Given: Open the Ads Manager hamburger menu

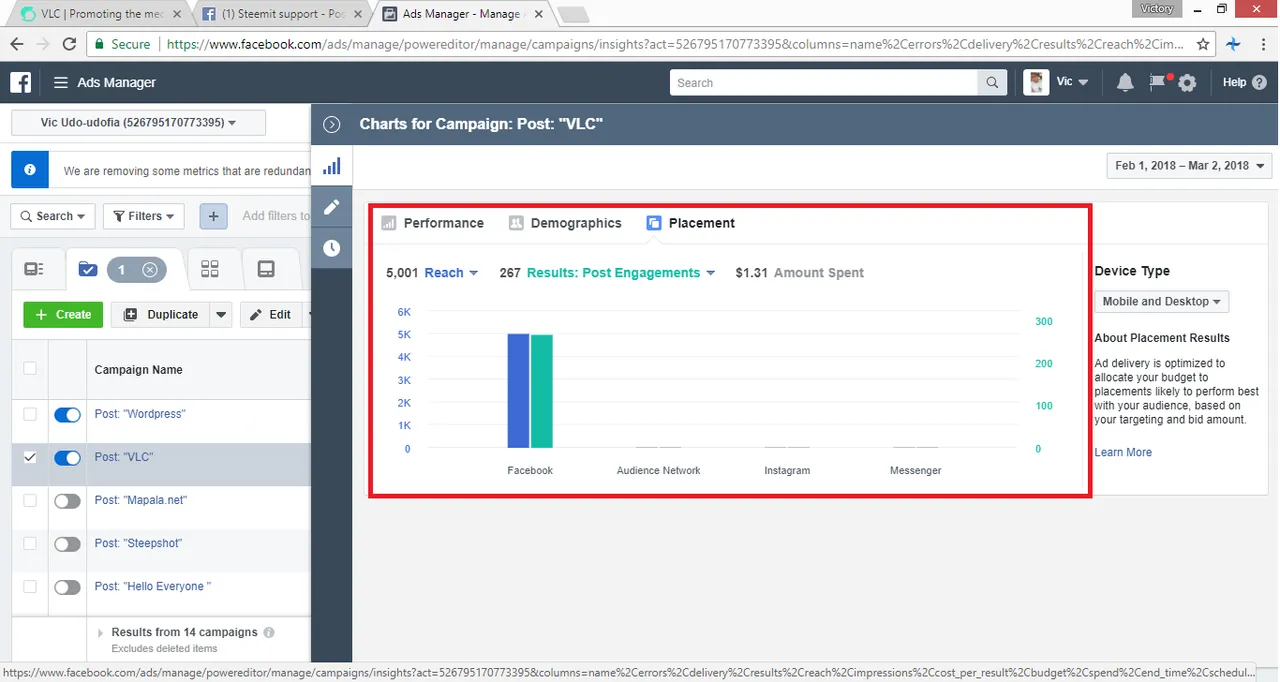Looking at the screenshot, I should (61, 83).
